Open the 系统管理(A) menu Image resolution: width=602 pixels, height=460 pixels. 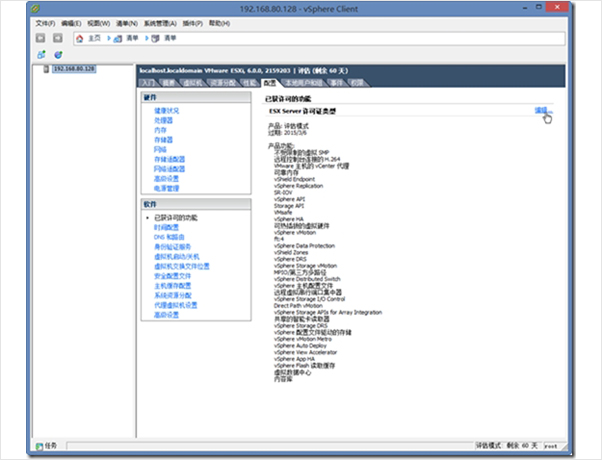160,23
